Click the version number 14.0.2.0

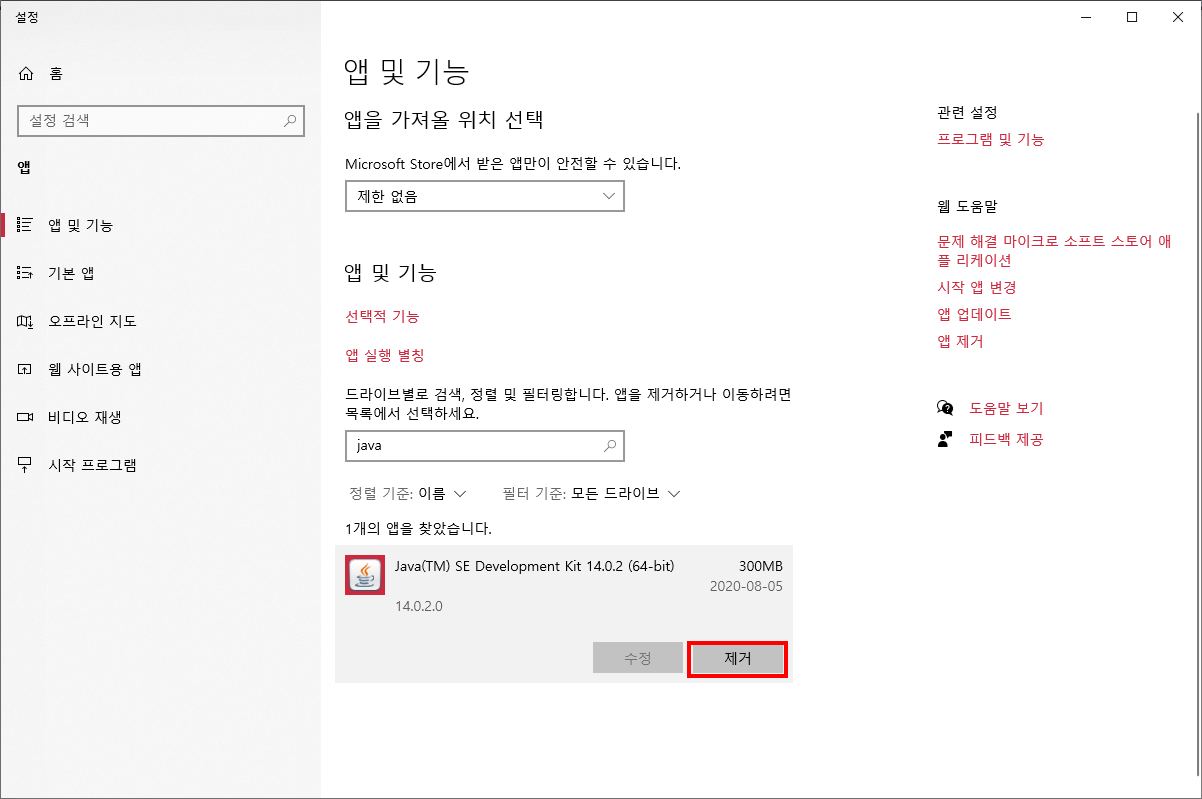click(419, 606)
